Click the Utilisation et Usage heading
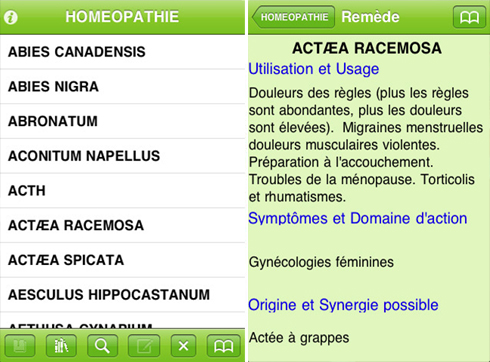Screen dimensions: 490x362 coord(314,69)
